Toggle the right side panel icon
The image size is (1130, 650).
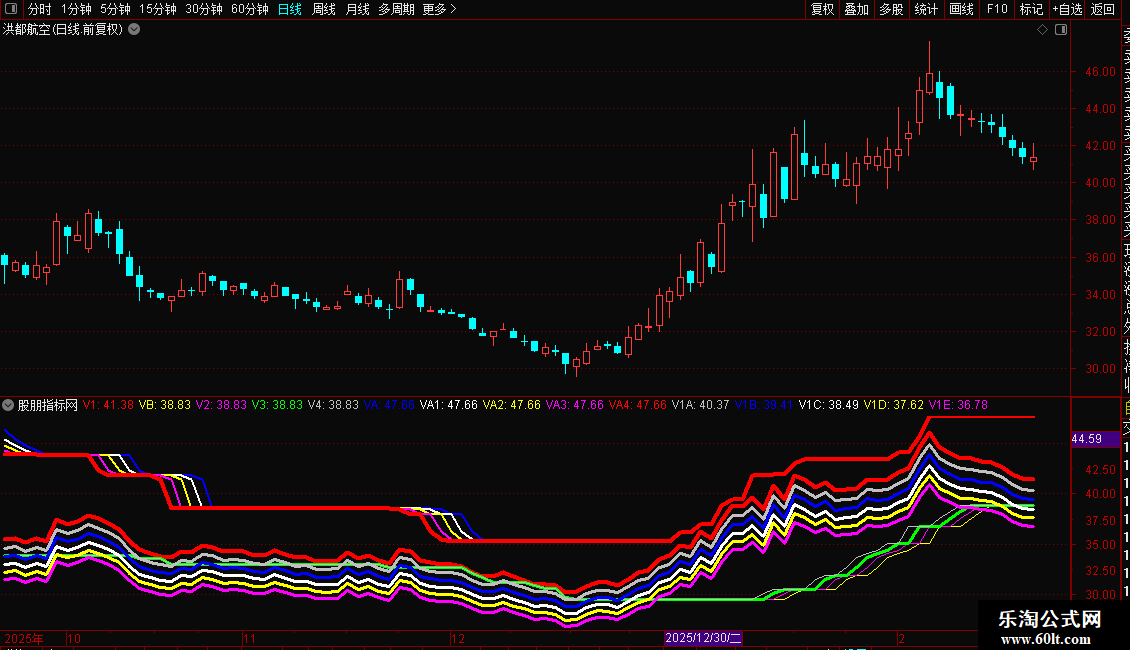[x=1061, y=30]
